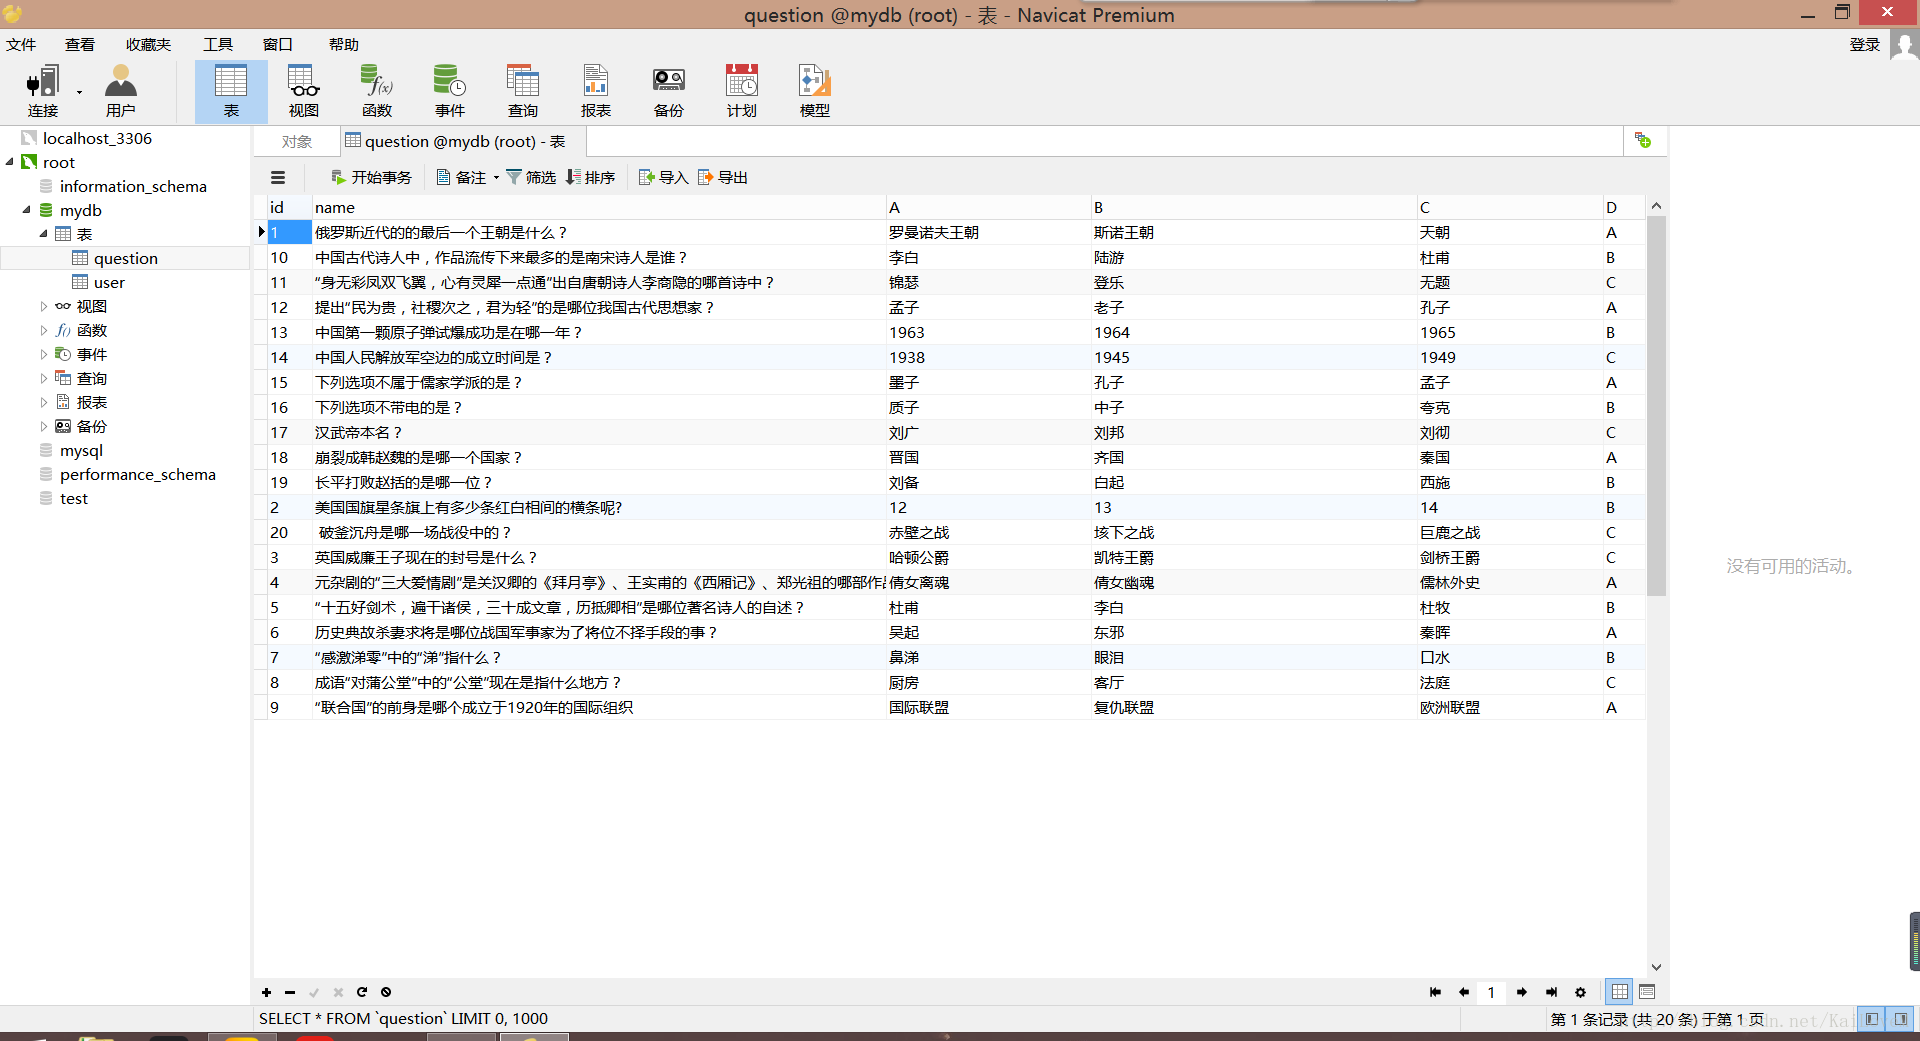
Task: Open the 查看 (View) menu
Action: point(80,44)
